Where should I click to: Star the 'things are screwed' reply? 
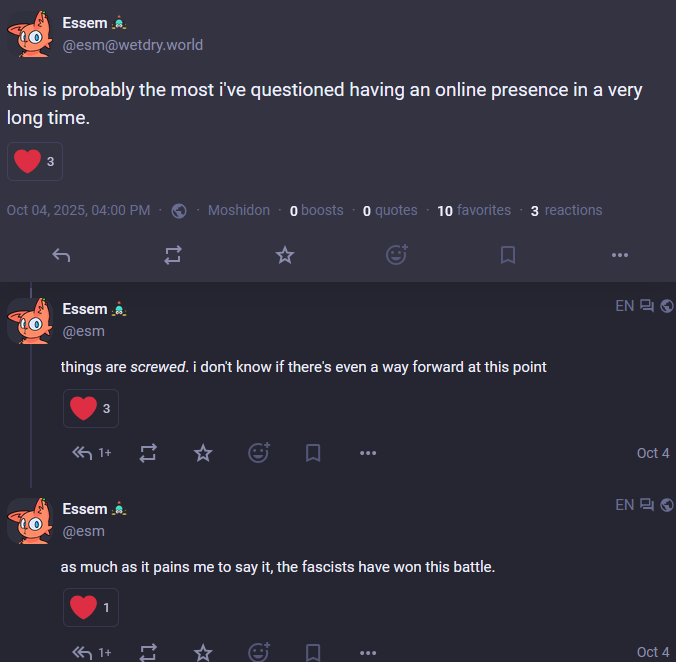point(203,453)
